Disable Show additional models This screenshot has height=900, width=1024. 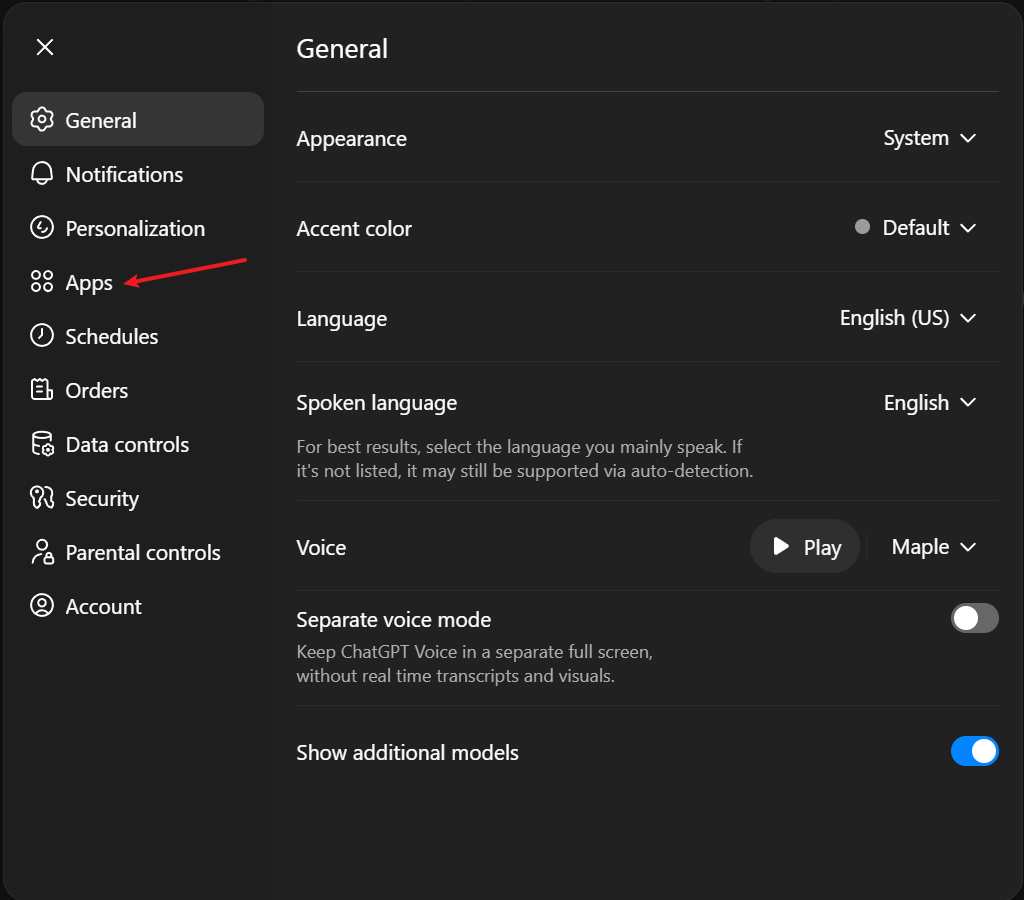tap(975, 751)
